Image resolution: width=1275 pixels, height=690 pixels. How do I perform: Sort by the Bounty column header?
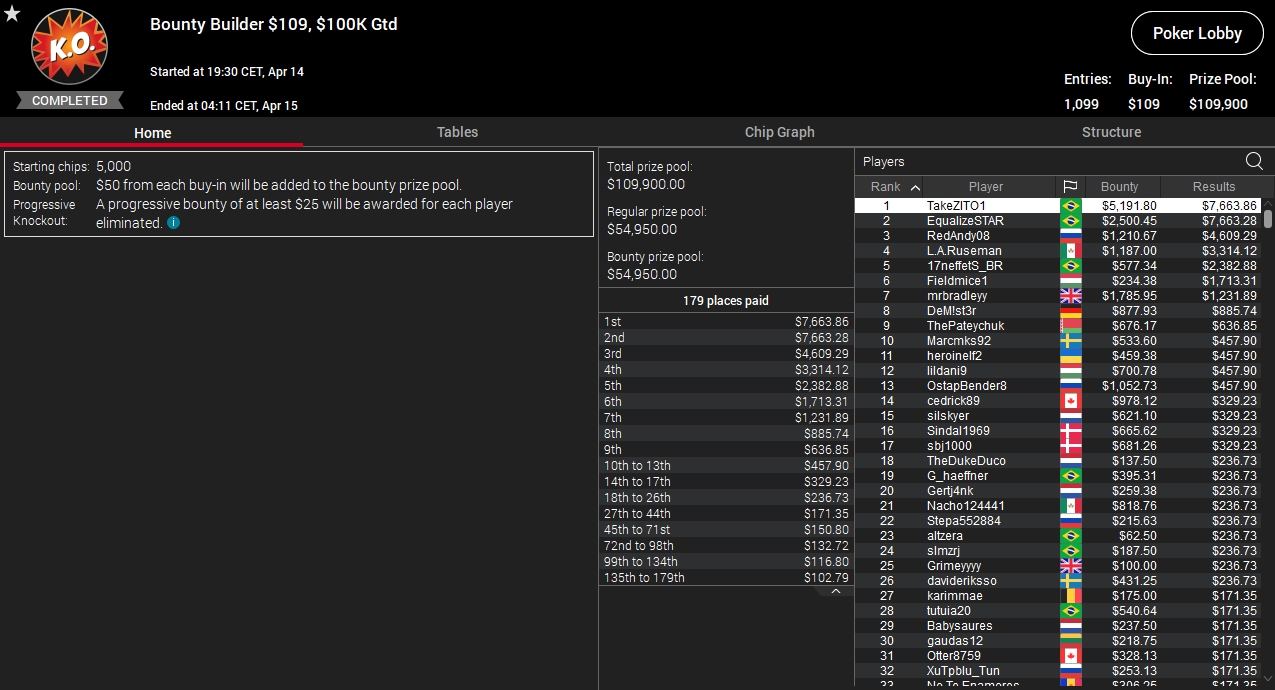point(1120,187)
